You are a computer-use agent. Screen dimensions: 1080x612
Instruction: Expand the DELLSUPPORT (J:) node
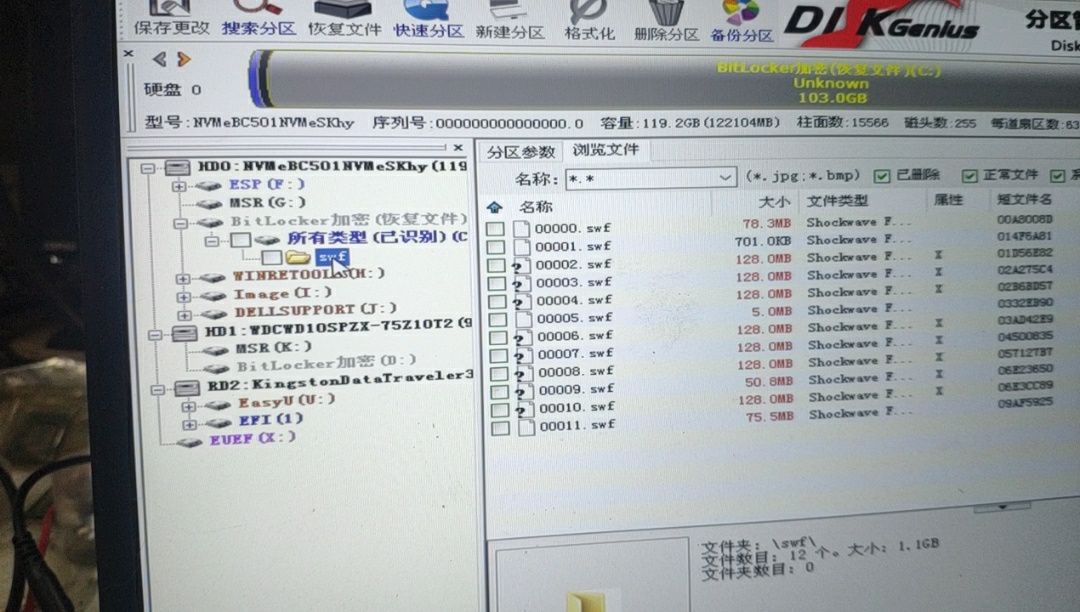[x=185, y=315]
